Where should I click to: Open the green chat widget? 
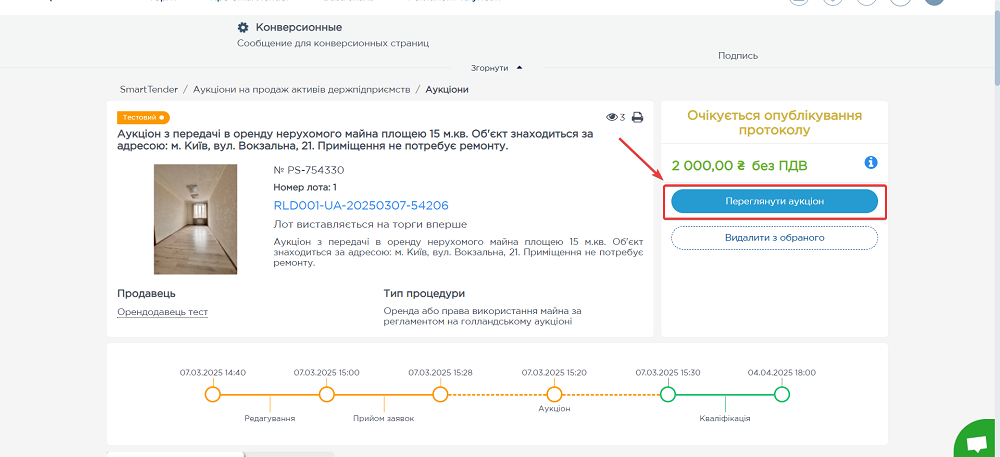click(x=975, y=440)
